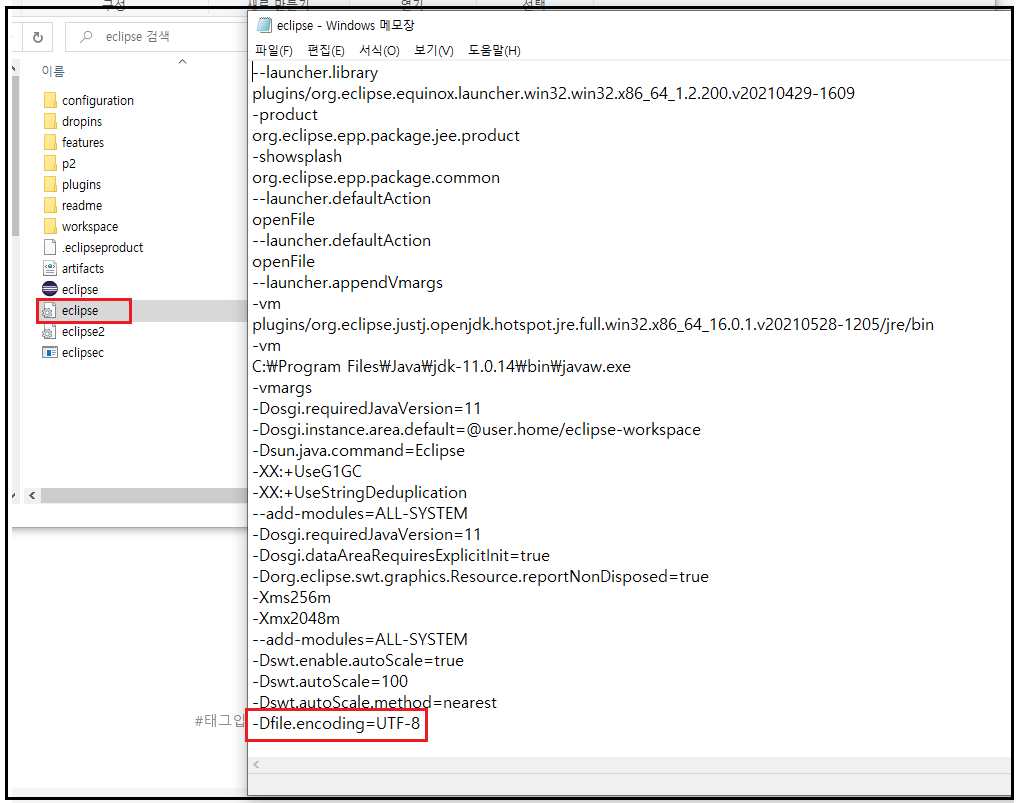Image resolution: width=1017 pixels, height=803 pixels.
Task: Click the org.eclipse.epp.package.common line
Action: (376, 178)
